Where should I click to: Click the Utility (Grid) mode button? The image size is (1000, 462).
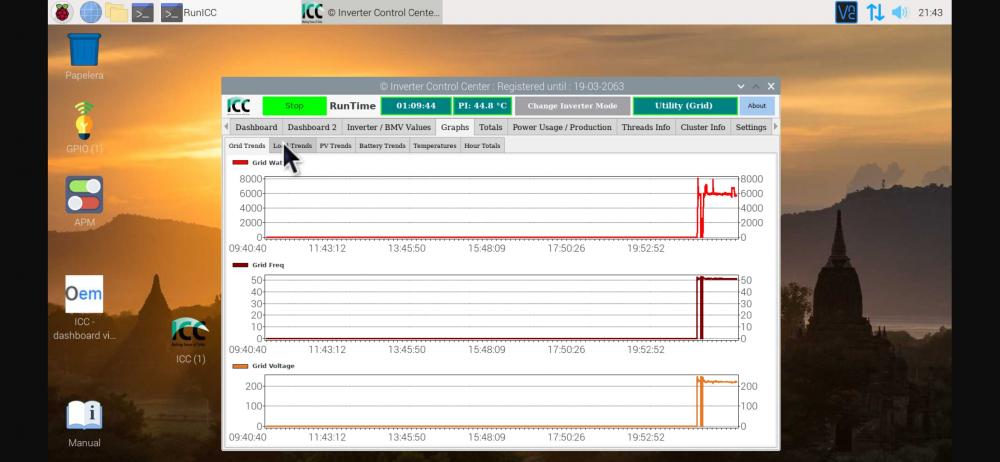684,106
